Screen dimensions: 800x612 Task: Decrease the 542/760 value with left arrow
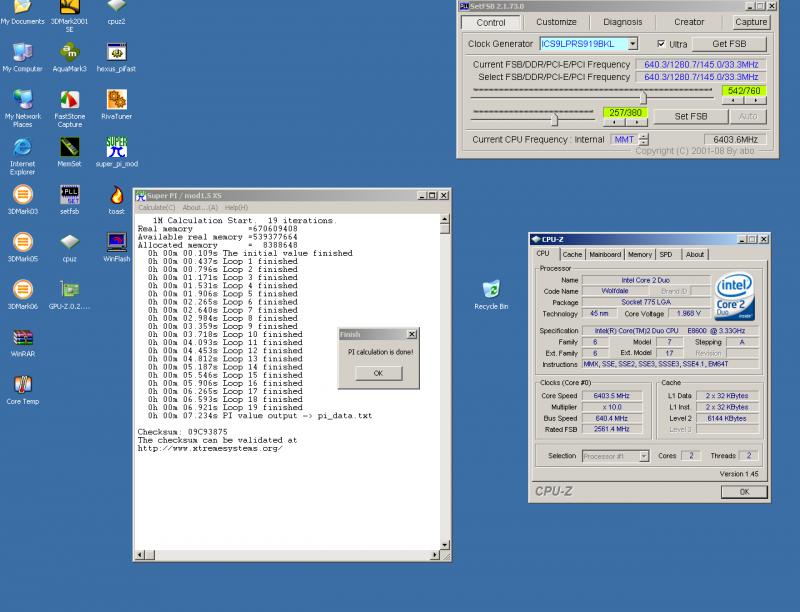pyautogui.click(x=733, y=100)
